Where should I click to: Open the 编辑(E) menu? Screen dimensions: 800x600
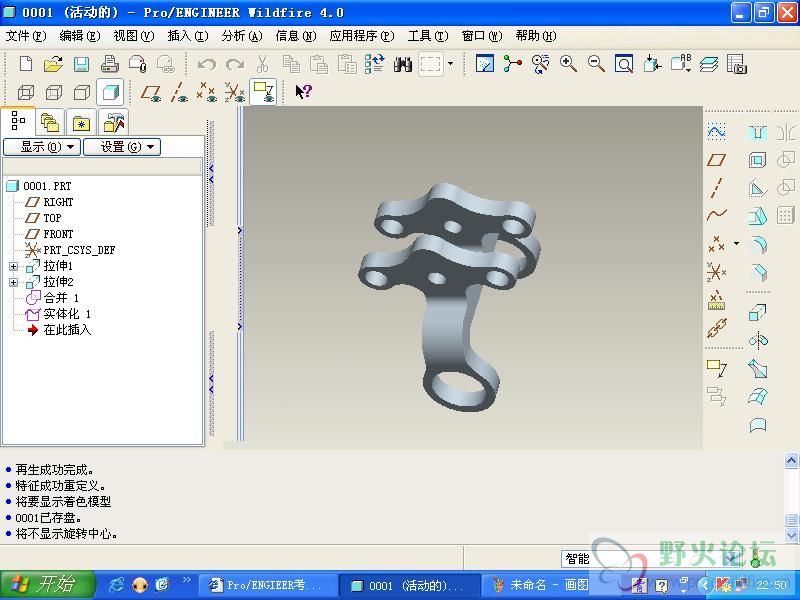pyautogui.click(x=80, y=36)
